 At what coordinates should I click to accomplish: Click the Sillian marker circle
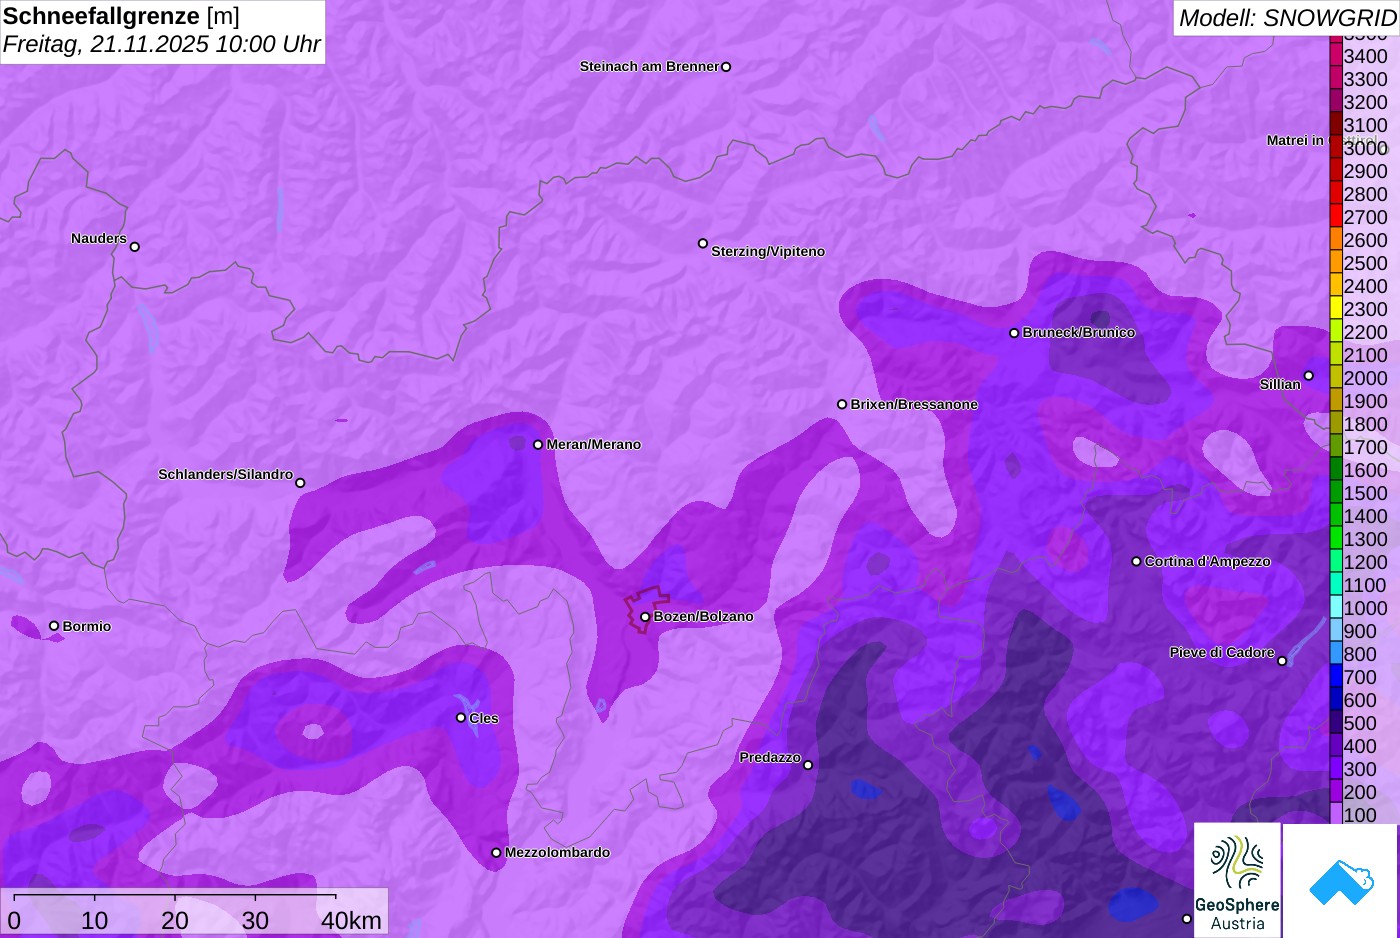1308,376
